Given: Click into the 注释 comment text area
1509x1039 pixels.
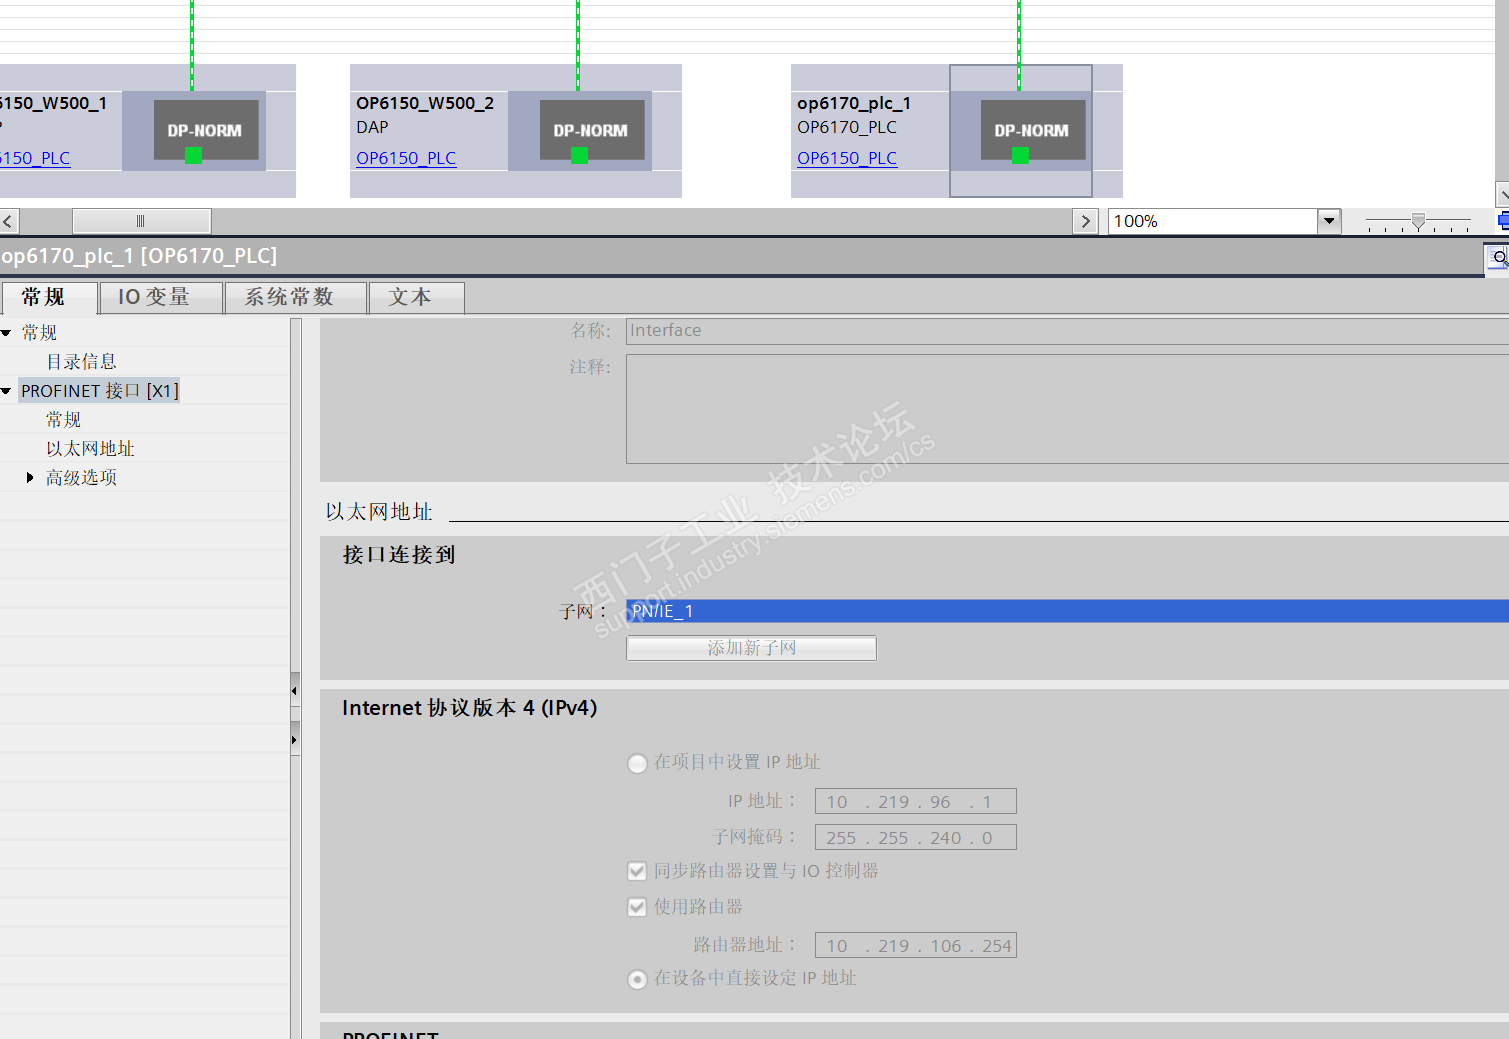Looking at the screenshot, I should (1067, 409).
